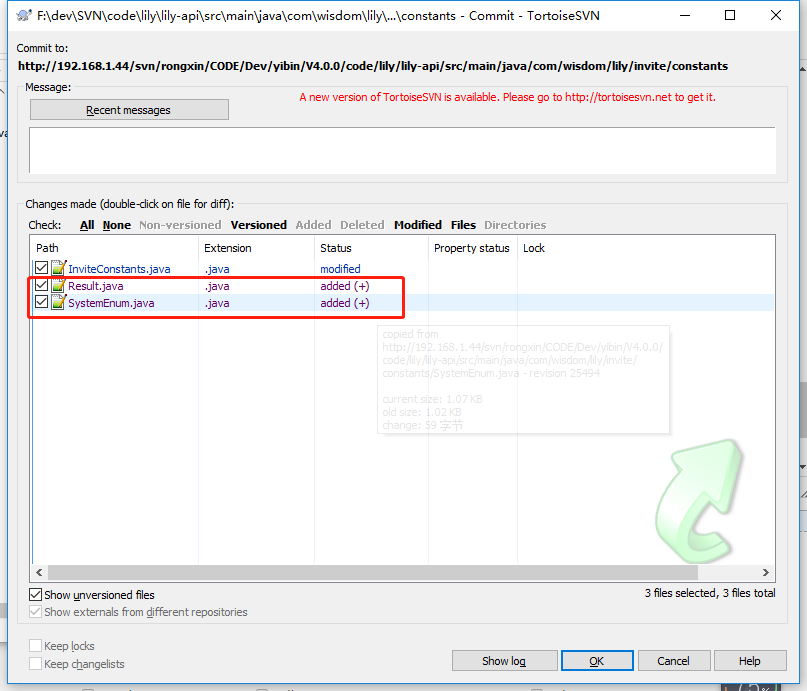Image resolution: width=807 pixels, height=691 pixels.
Task: Confirm the commit with OK
Action: tap(597, 661)
